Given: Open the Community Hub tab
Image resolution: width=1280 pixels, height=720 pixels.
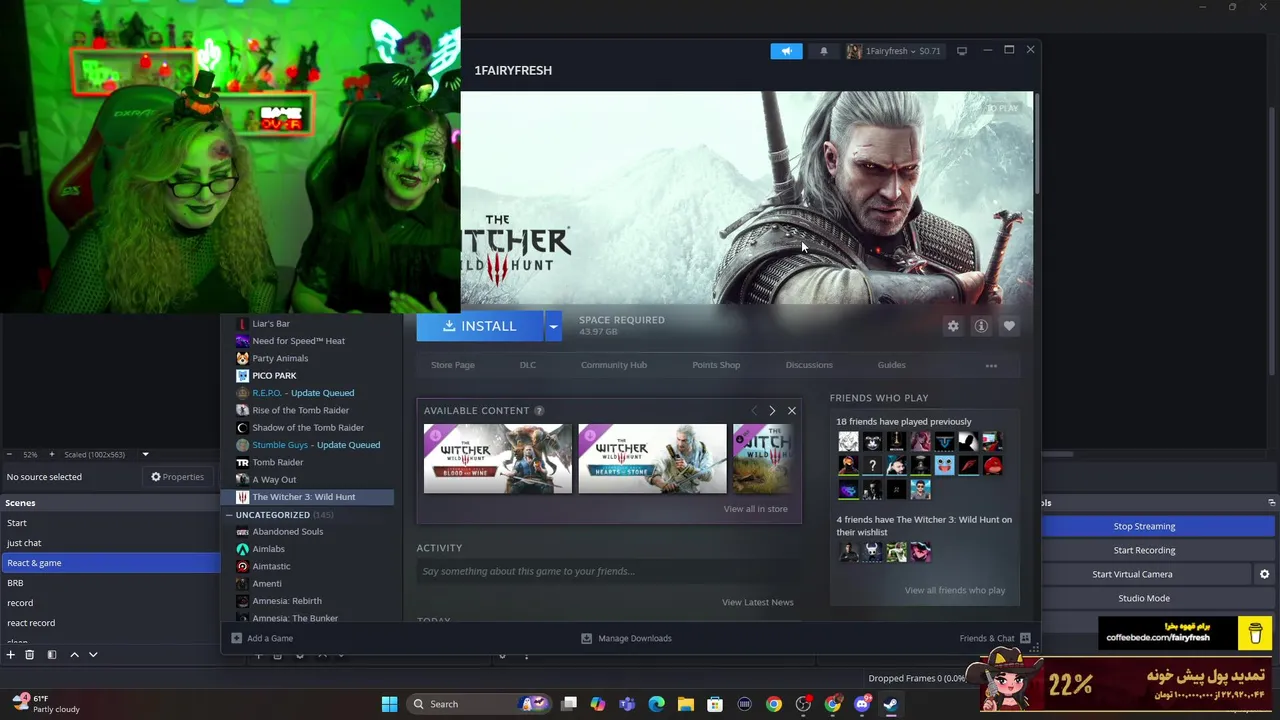Looking at the screenshot, I should [x=614, y=365].
